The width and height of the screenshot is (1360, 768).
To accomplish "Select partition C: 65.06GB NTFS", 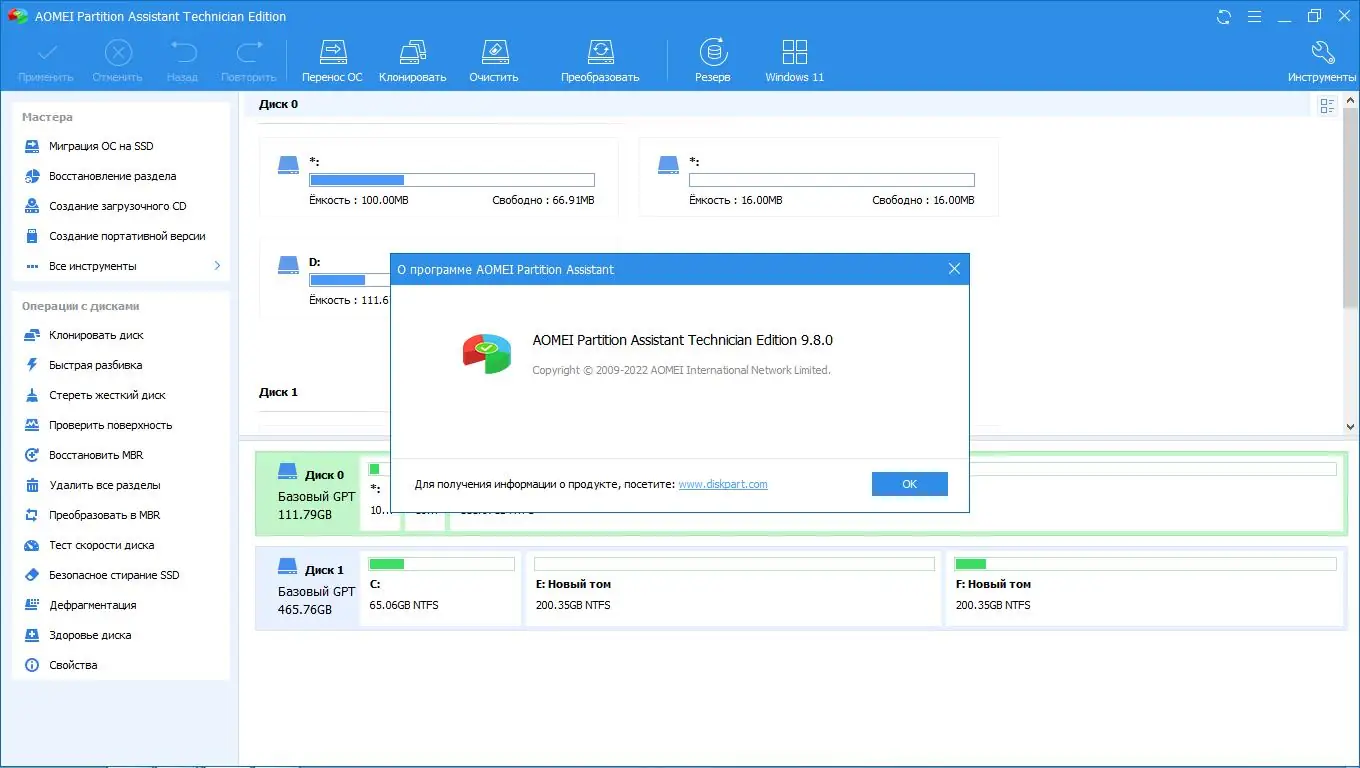I will [x=441, y=588].
